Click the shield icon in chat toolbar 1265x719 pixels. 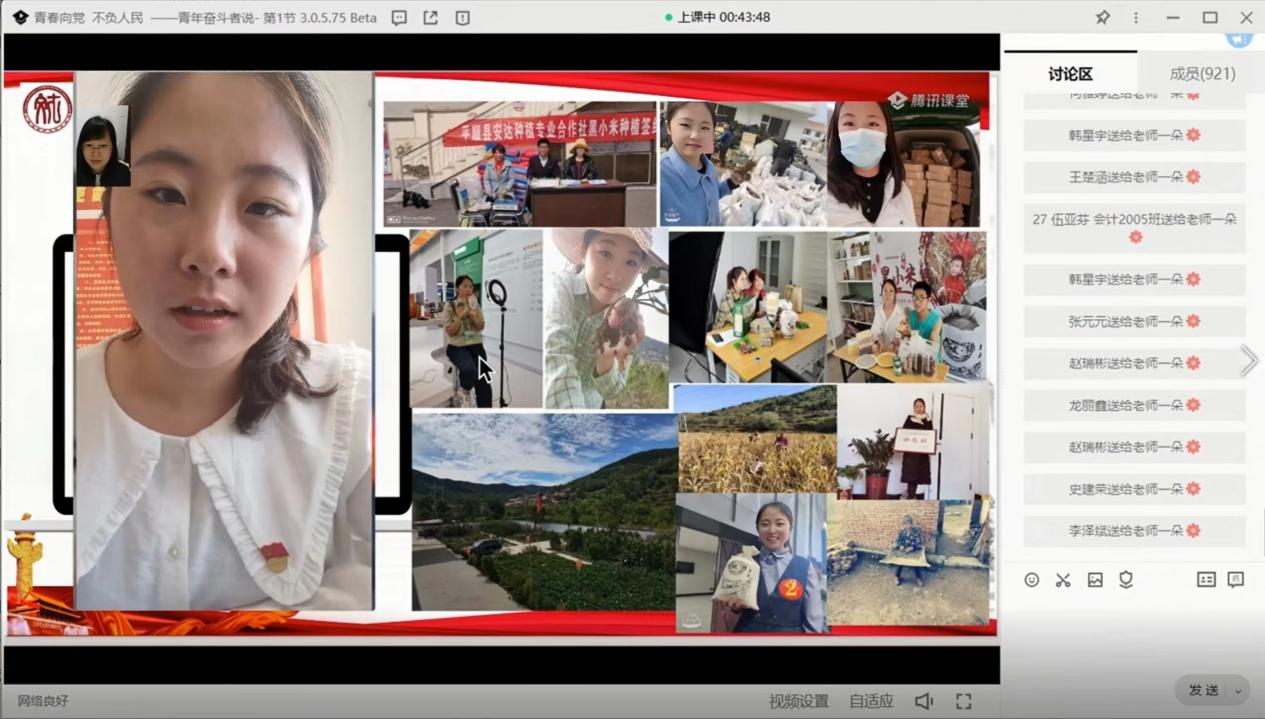(1126, 580)
